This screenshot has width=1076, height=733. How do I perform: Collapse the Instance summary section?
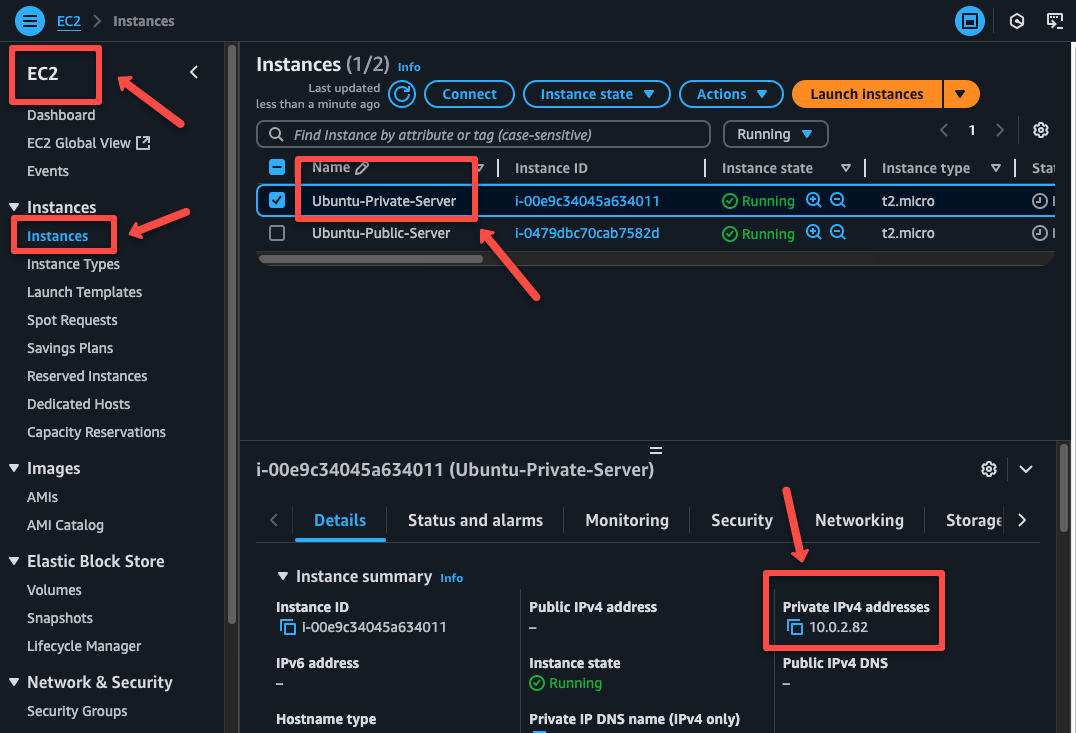point(283,576)
